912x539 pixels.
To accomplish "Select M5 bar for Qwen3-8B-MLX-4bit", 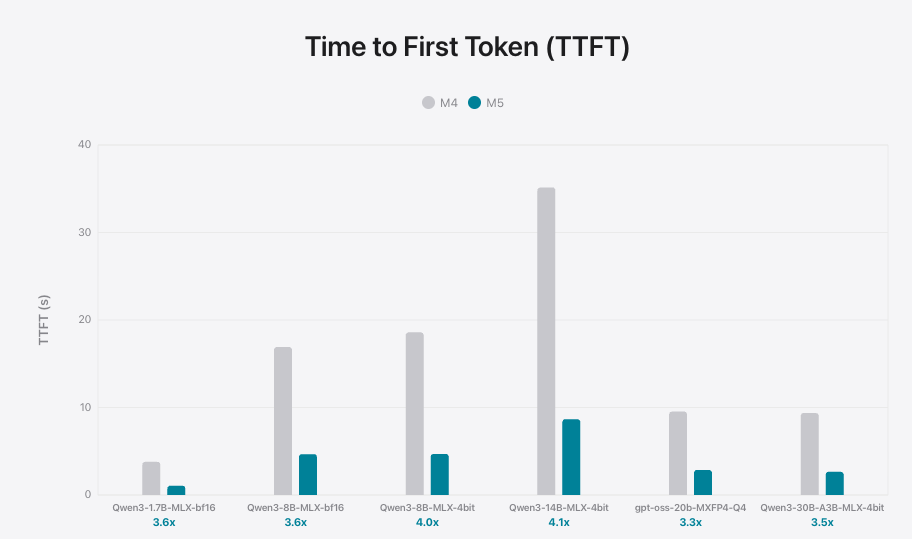I will click(x=439, y=475).
